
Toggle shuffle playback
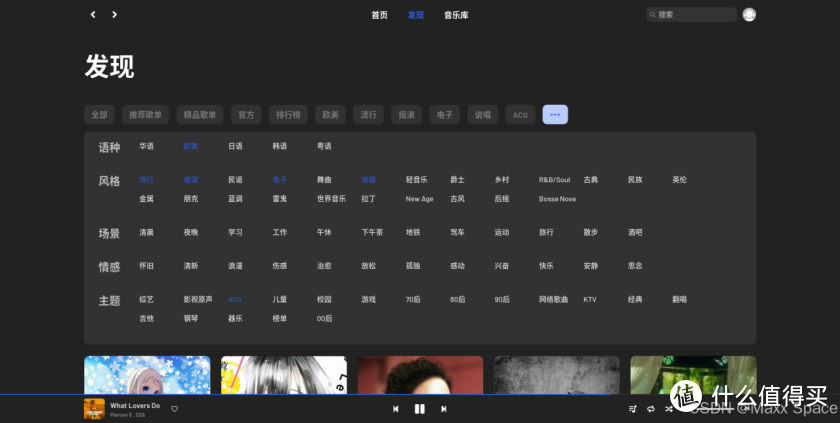(669, 409)
